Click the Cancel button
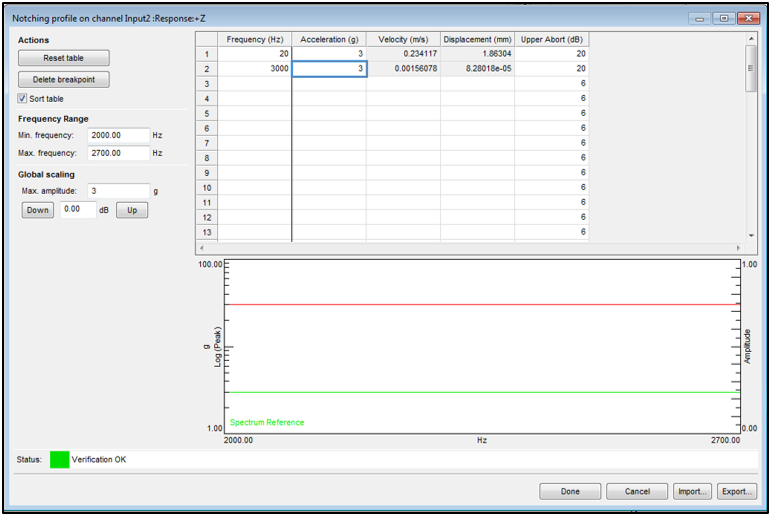 tap(637, 491)
